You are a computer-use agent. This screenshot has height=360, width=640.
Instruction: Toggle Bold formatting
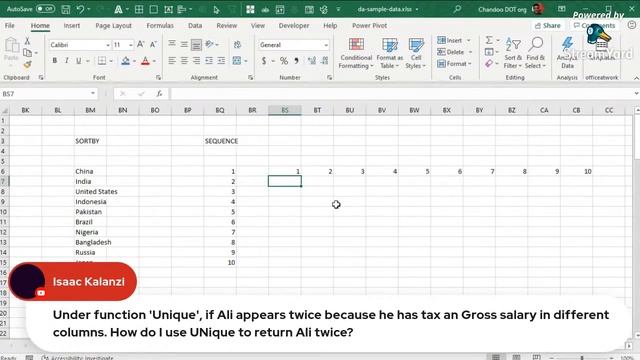[x=55, y=61]
